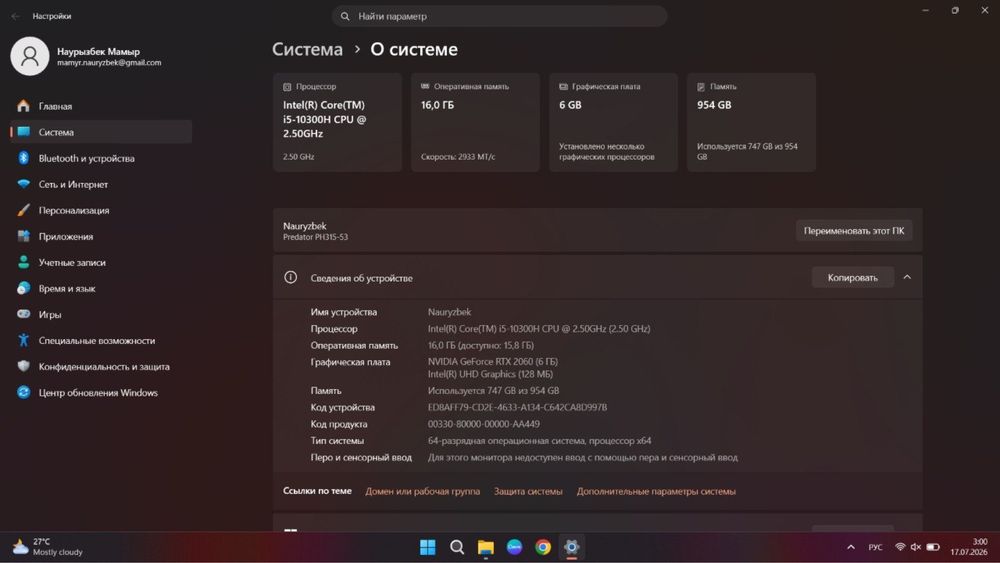
Task: Open Google Chrome from taskbar
Action: coord(543,547)
